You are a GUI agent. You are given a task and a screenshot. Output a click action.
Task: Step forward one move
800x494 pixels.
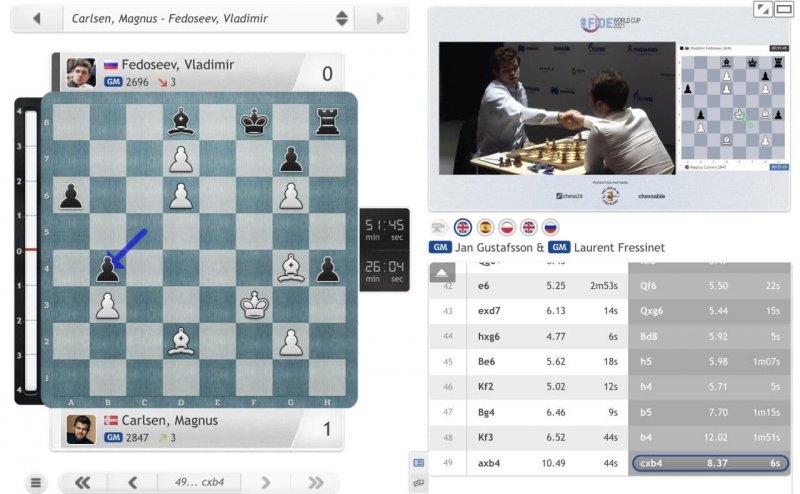[266, 483]
